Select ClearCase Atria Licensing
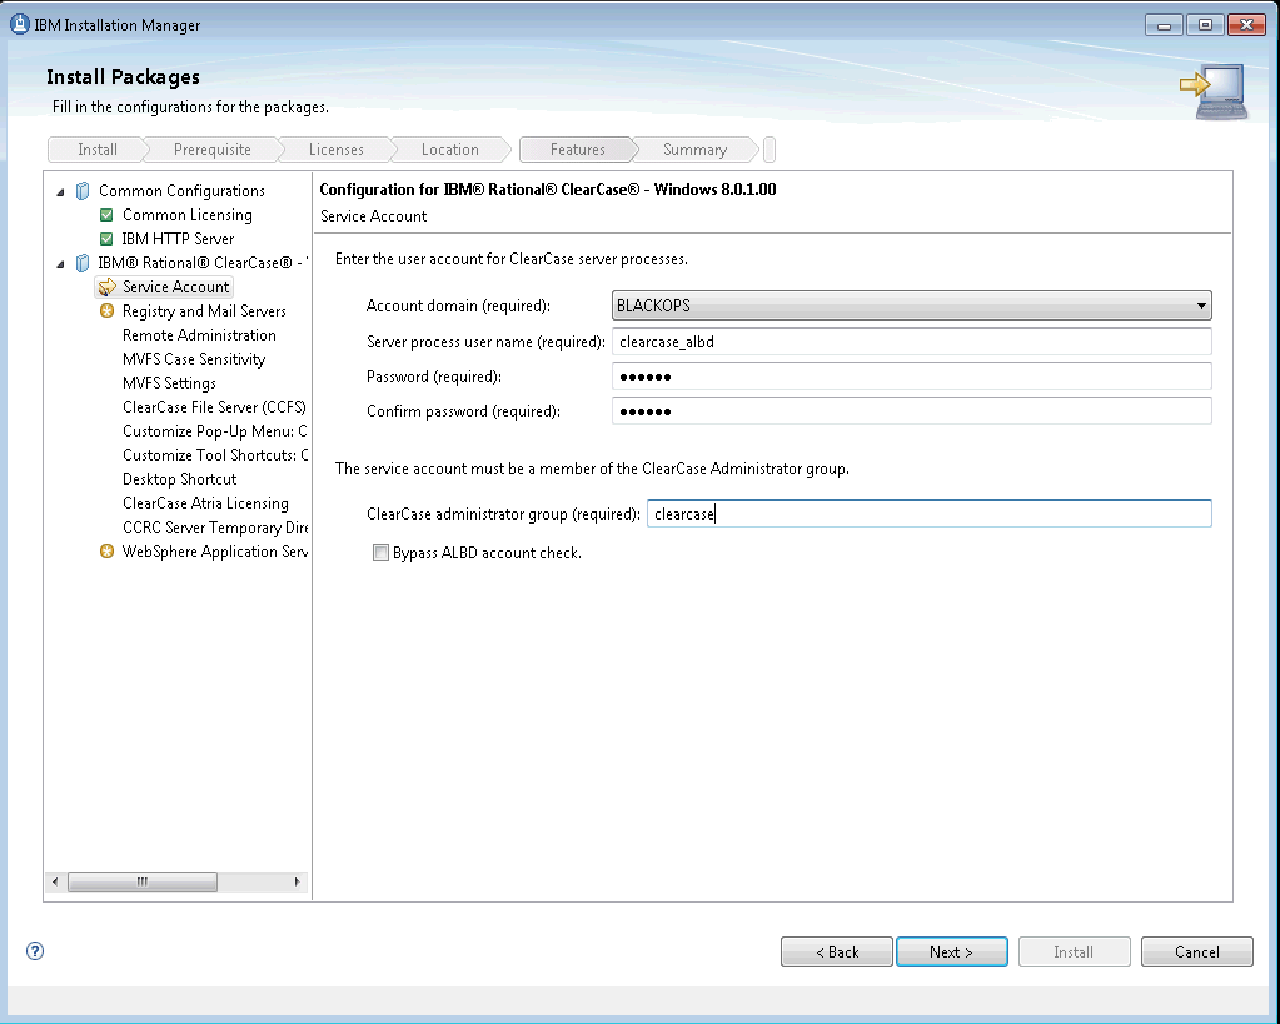Viewport: 1280px width, 1024px height. pos(206,503)
